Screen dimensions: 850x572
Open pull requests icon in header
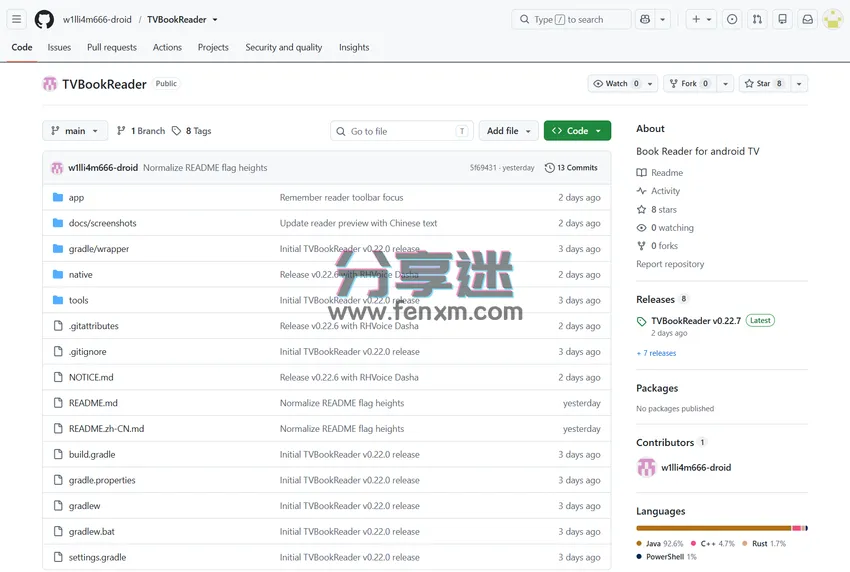click(757, 20)
